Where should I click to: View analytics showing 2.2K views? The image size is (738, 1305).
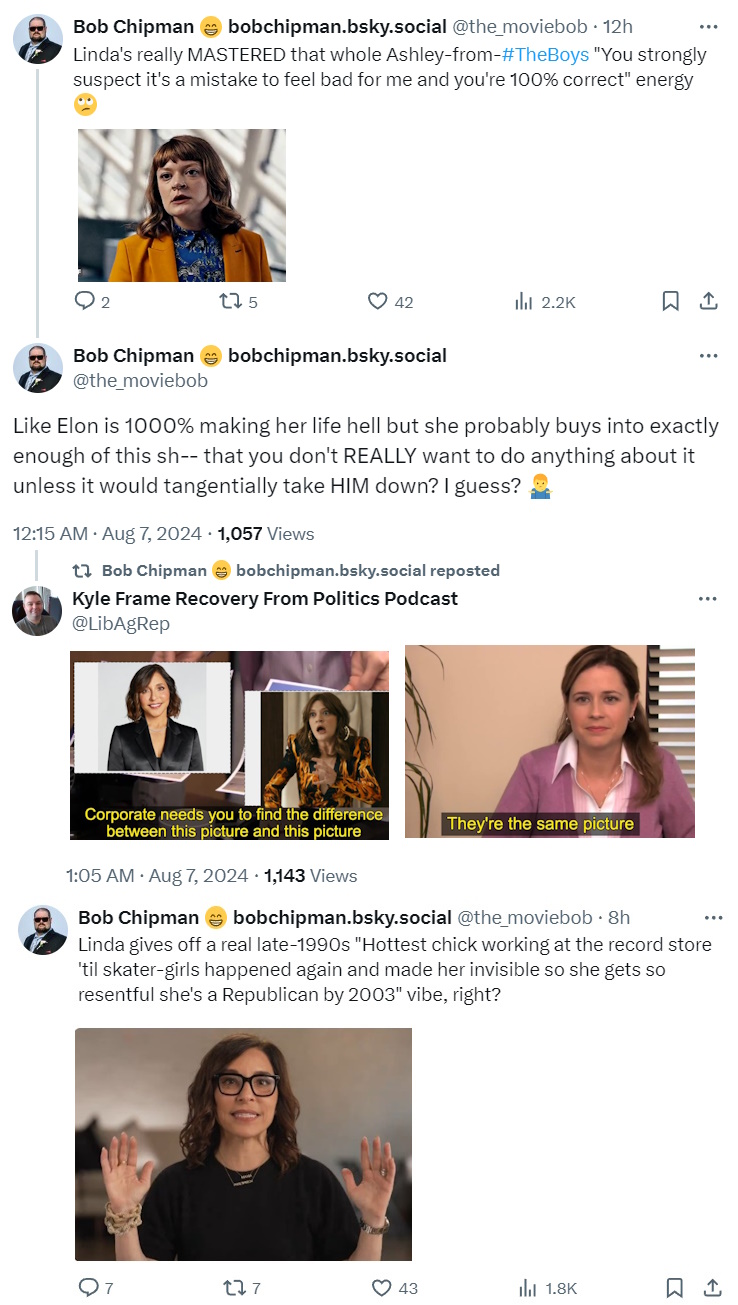click(524, 301)
